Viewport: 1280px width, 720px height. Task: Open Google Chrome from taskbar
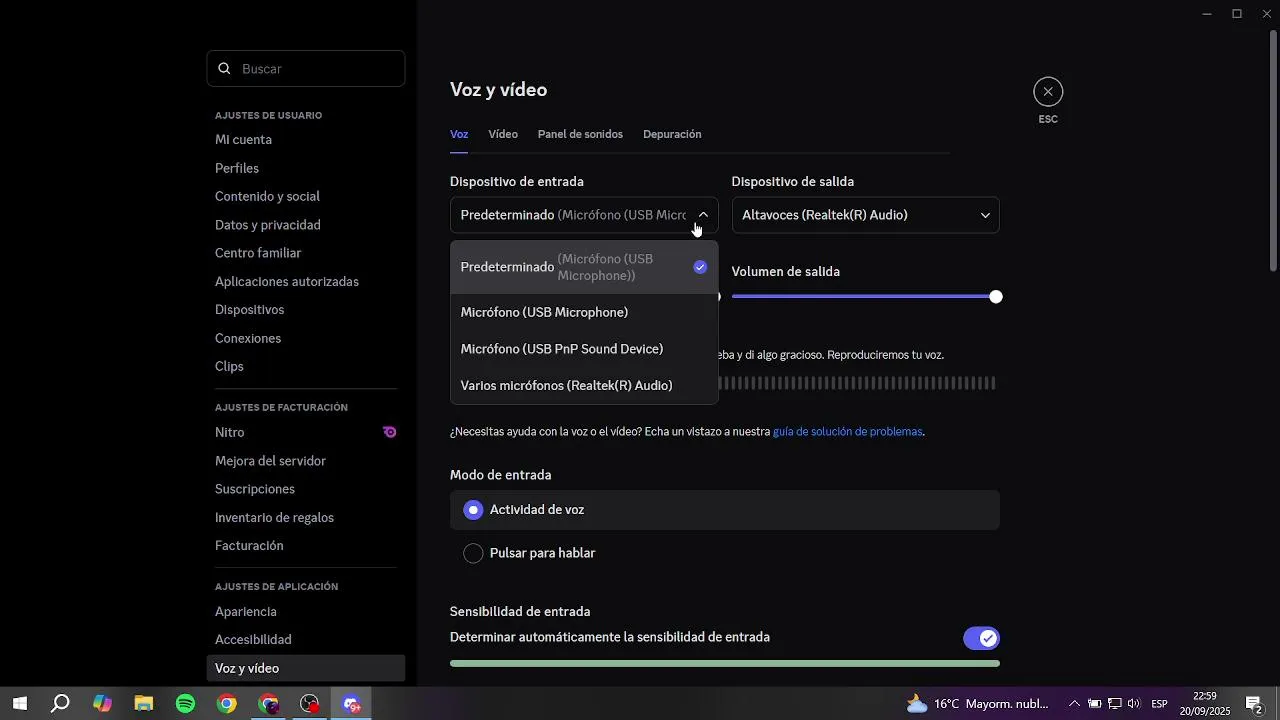(227, 704)
